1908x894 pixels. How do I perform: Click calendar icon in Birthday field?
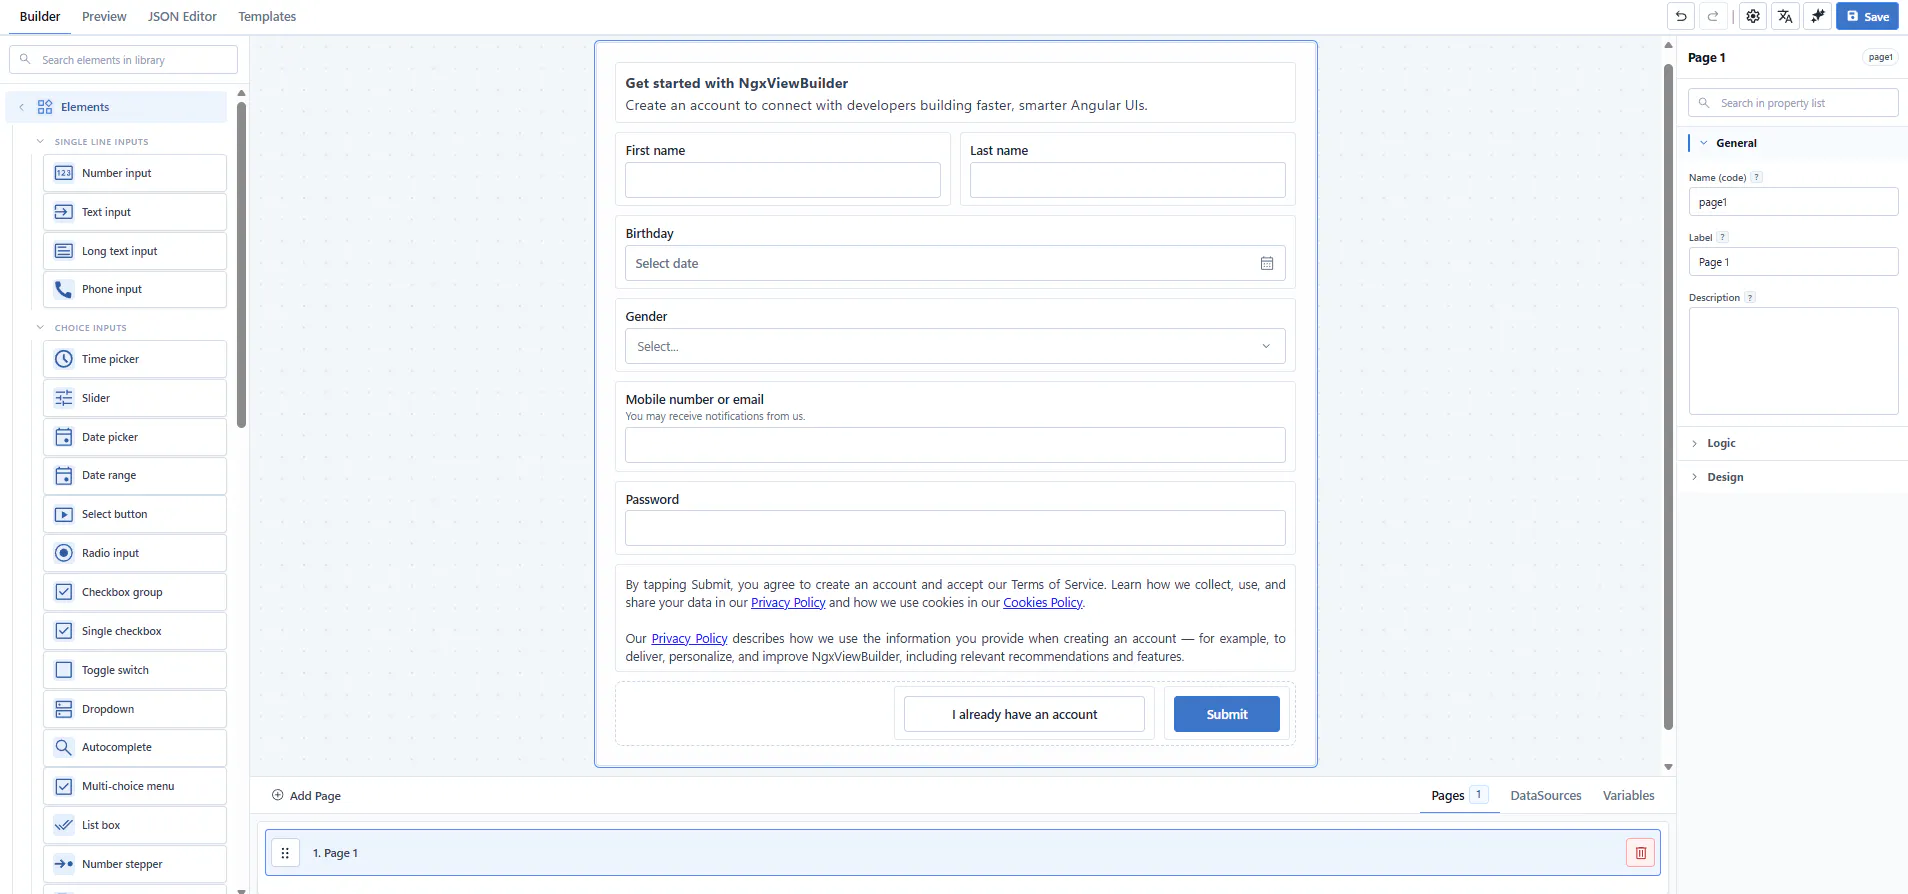[1267, 263]
